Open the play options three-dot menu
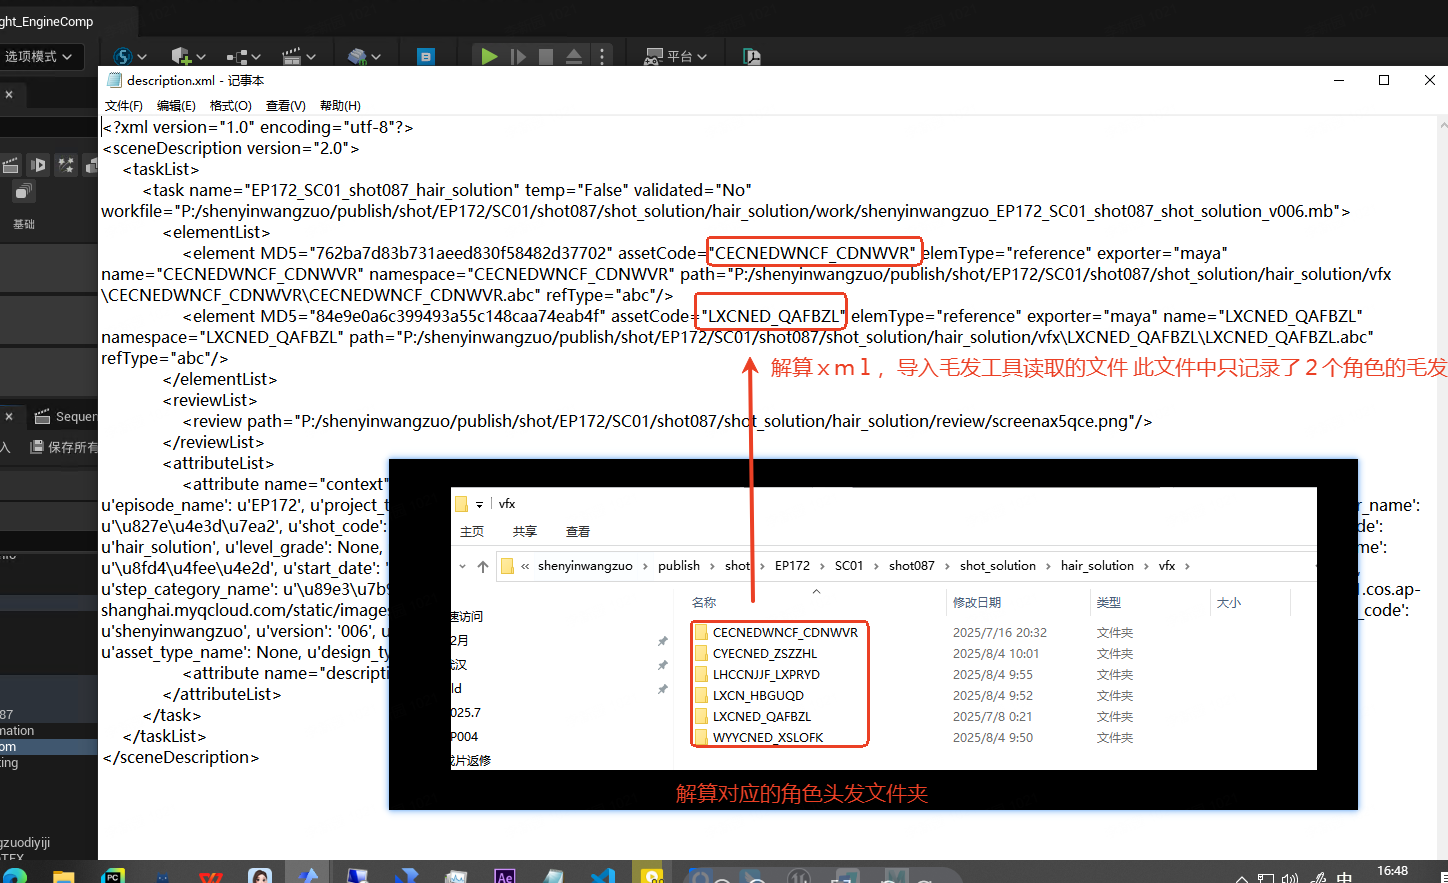The image size is (1448, 883). 602,57
